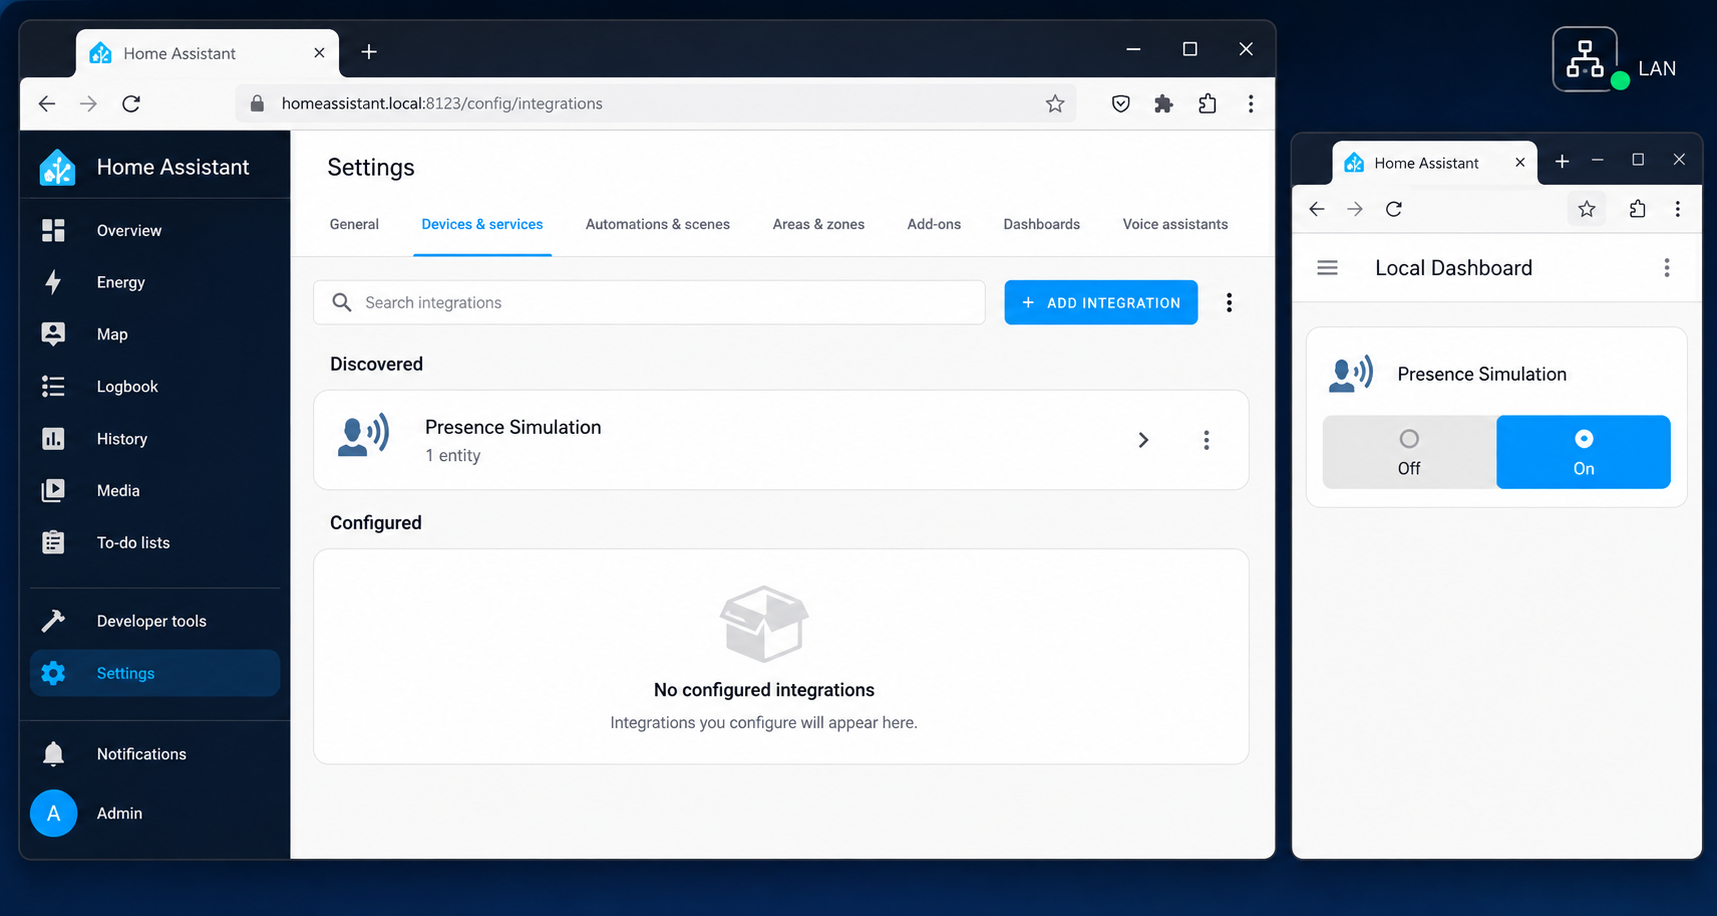Open the Media browser in sidebar

(x=154, y=490)
